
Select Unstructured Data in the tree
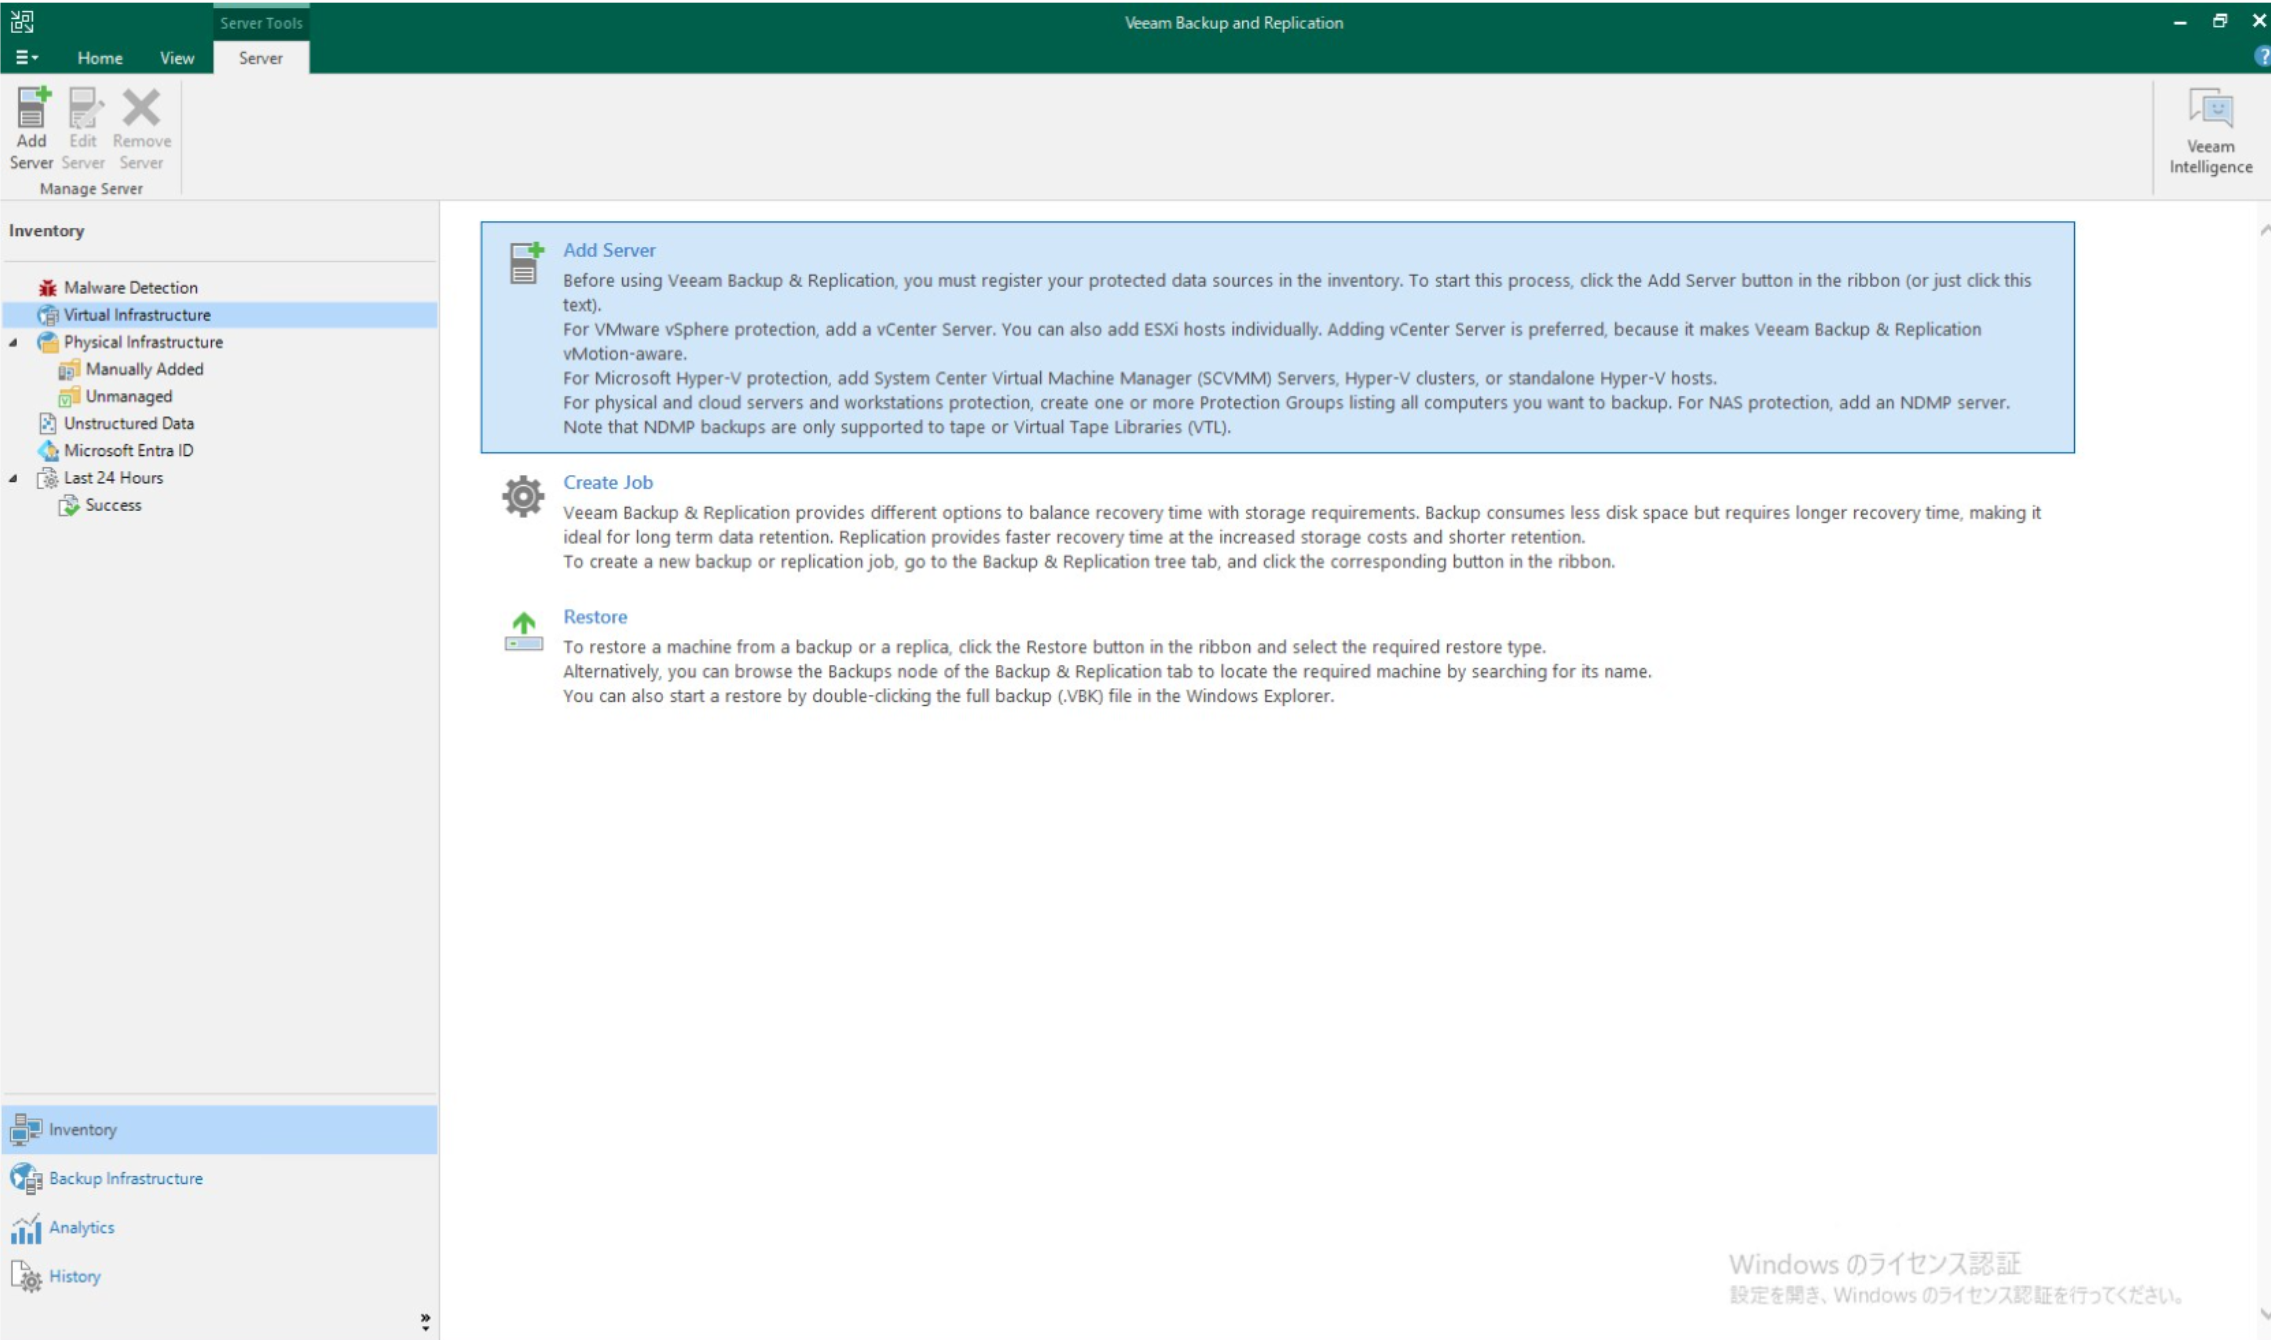pyautogui.click(x=129, y=423)
